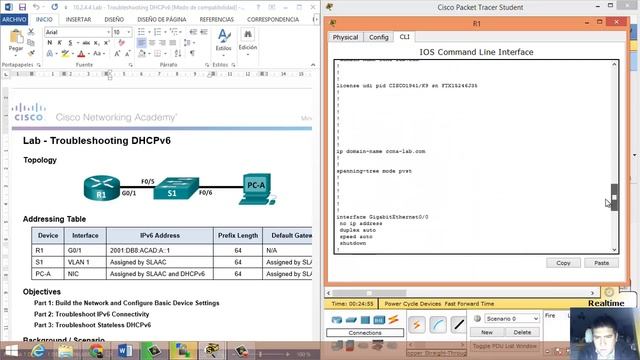Click Fast Forward Time in Packet Tracer
640x360 pixels.
tap(469, 304)
